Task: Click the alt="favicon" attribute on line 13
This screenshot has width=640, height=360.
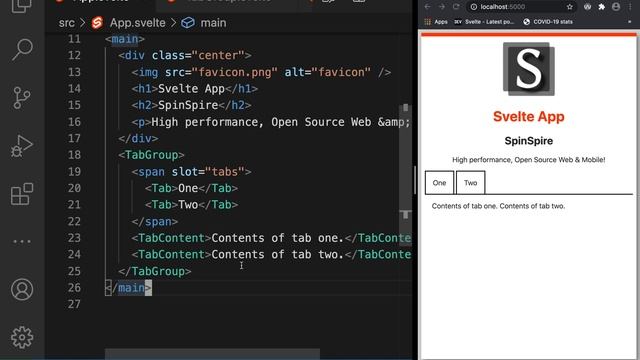Action: [x=328, y=72]
